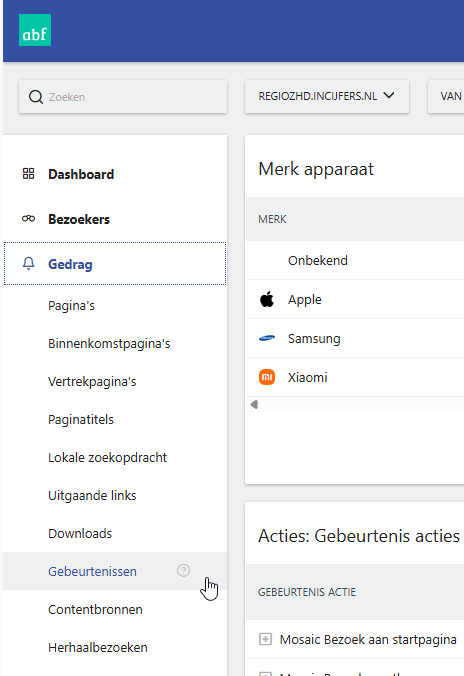Click the Apple logo icon

267,299
